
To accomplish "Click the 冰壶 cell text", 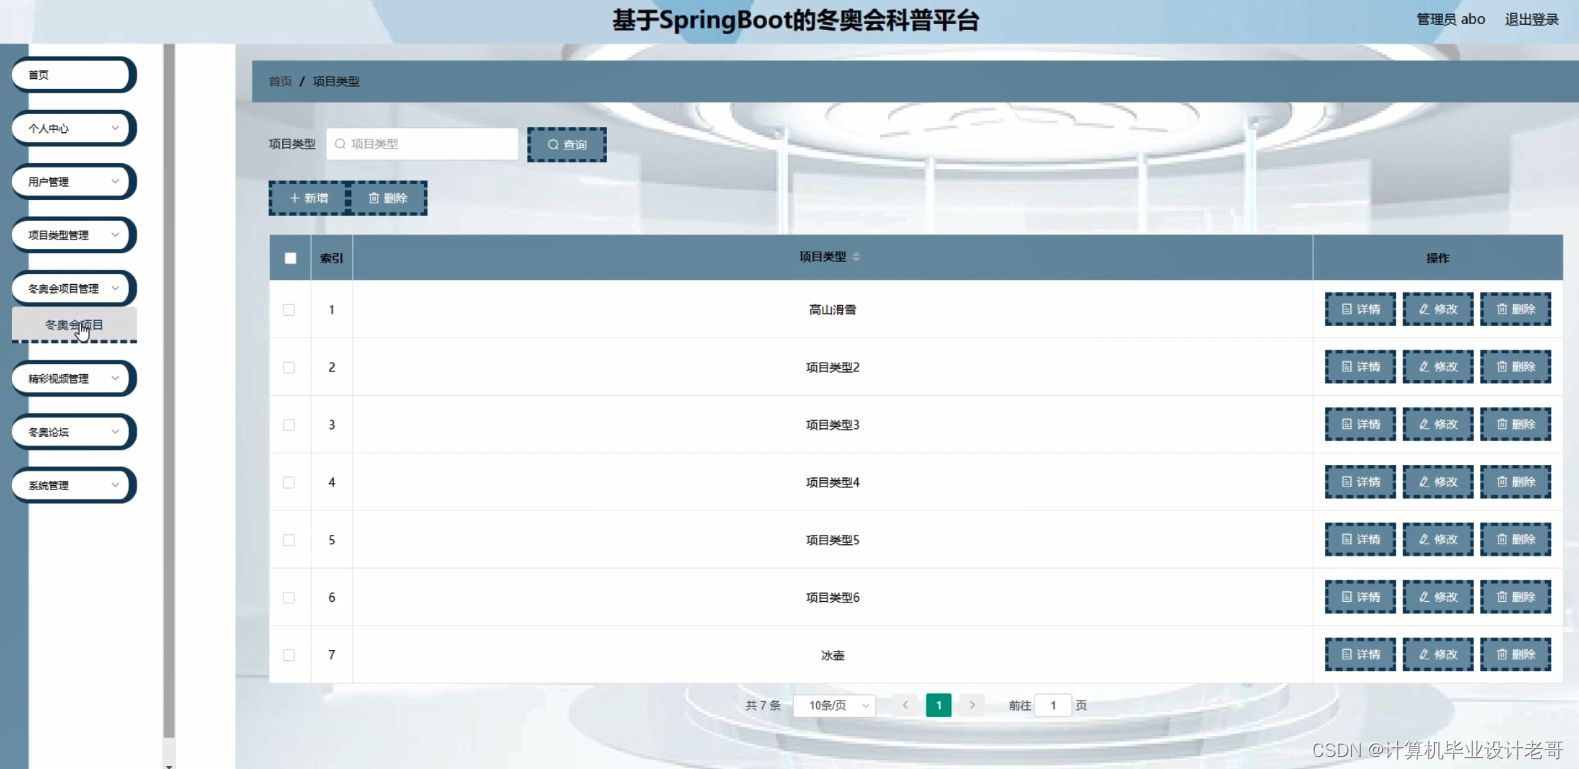I will point(832,655).
